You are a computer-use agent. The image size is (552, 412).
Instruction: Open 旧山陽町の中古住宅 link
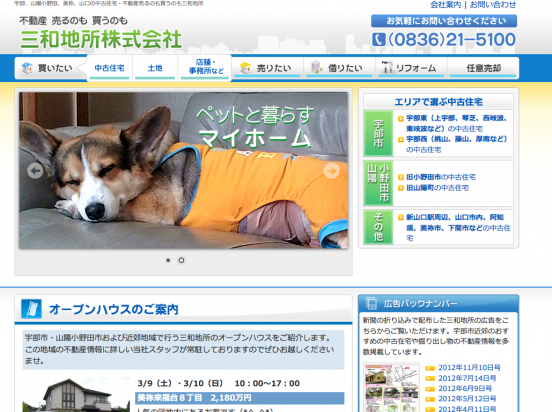tap(437, 188)
